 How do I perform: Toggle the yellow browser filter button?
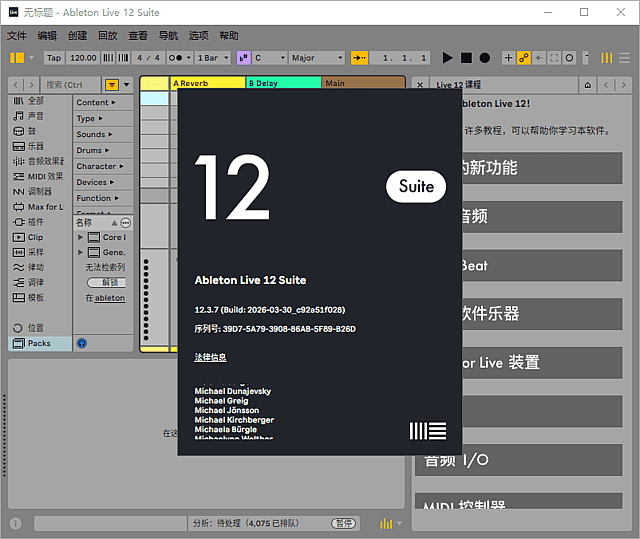click(112, 85)
